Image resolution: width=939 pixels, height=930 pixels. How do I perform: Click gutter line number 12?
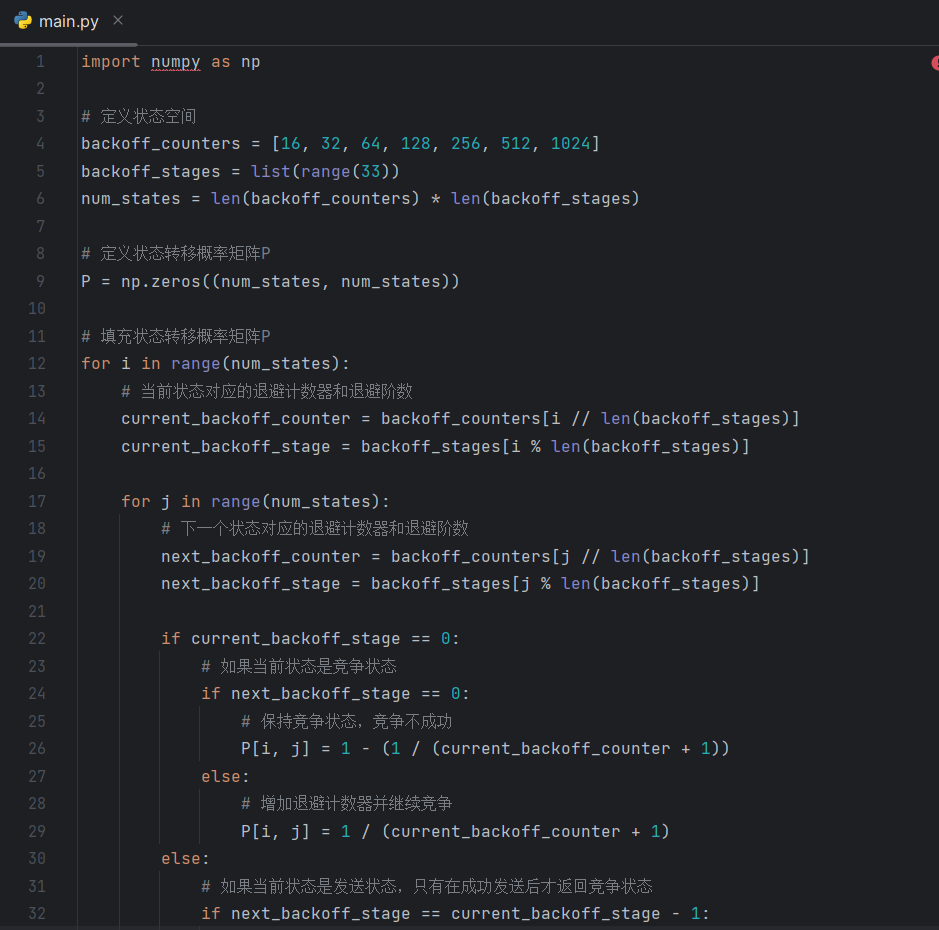37,363
